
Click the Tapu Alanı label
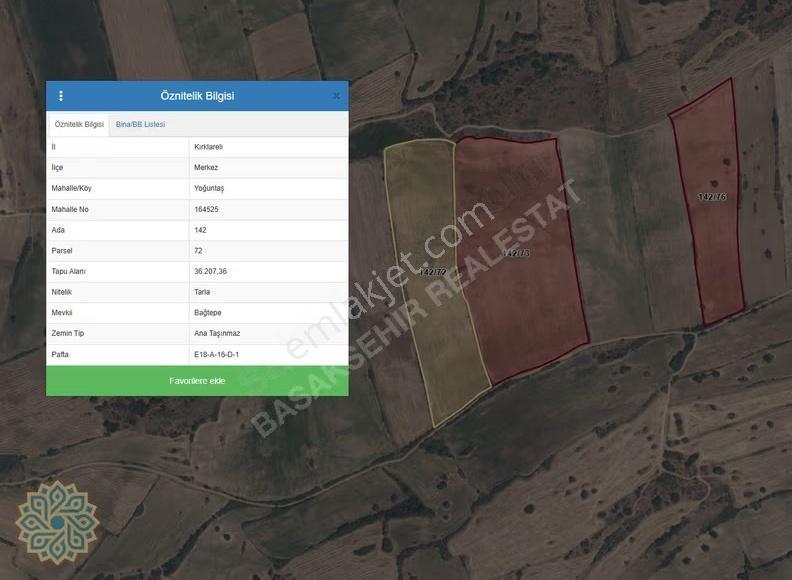pyautogui.click(x=68, y=271)
